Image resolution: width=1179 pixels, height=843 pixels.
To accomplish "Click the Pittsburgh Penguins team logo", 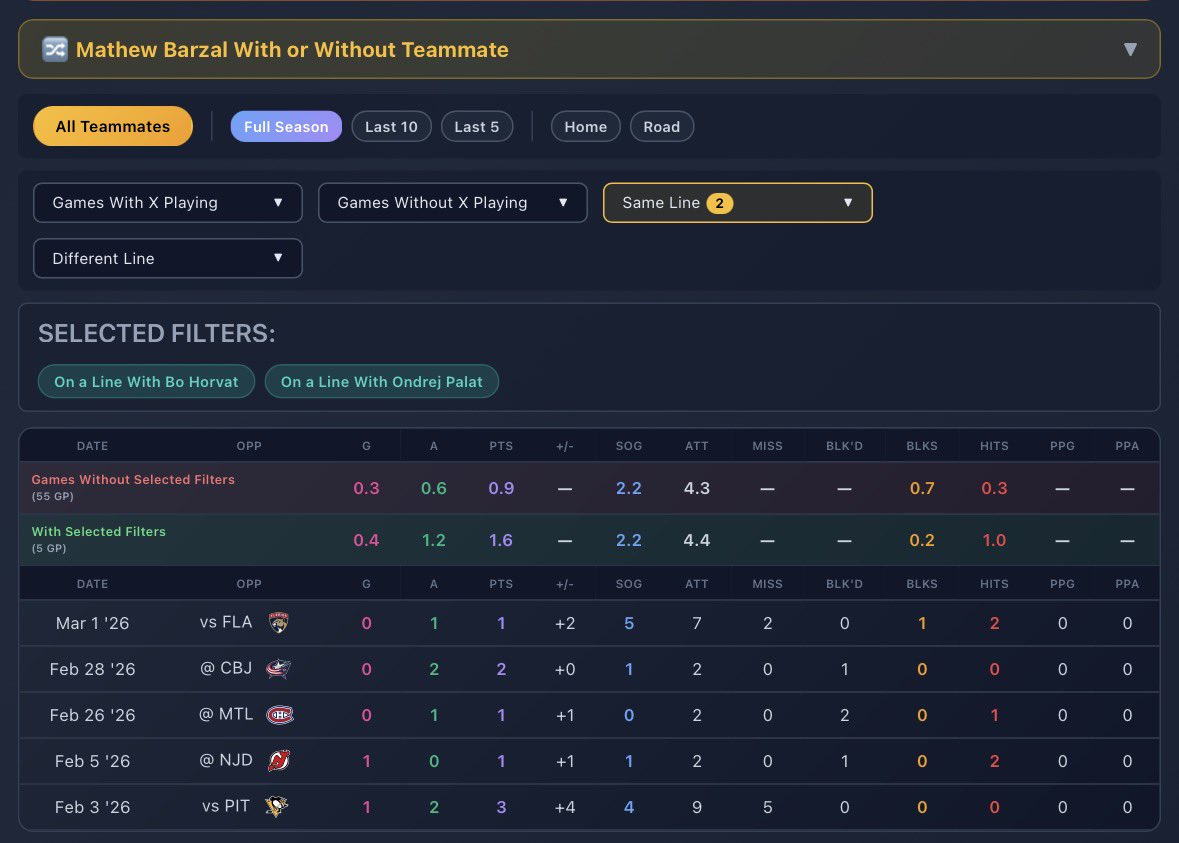I will pos(277,806).
